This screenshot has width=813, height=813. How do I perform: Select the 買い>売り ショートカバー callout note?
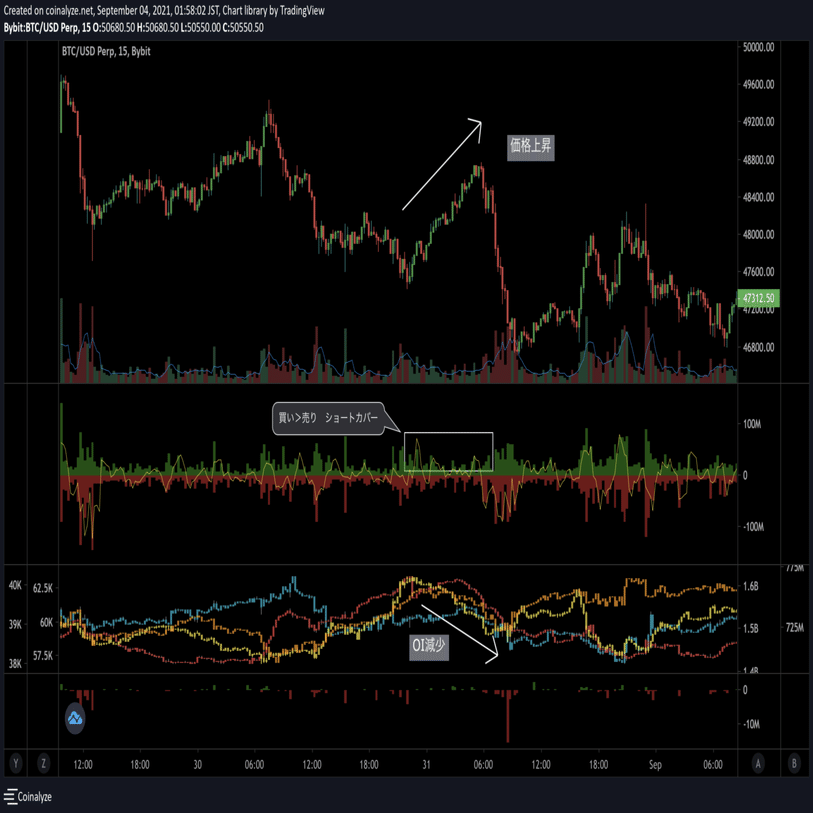(x=328, y=418)
